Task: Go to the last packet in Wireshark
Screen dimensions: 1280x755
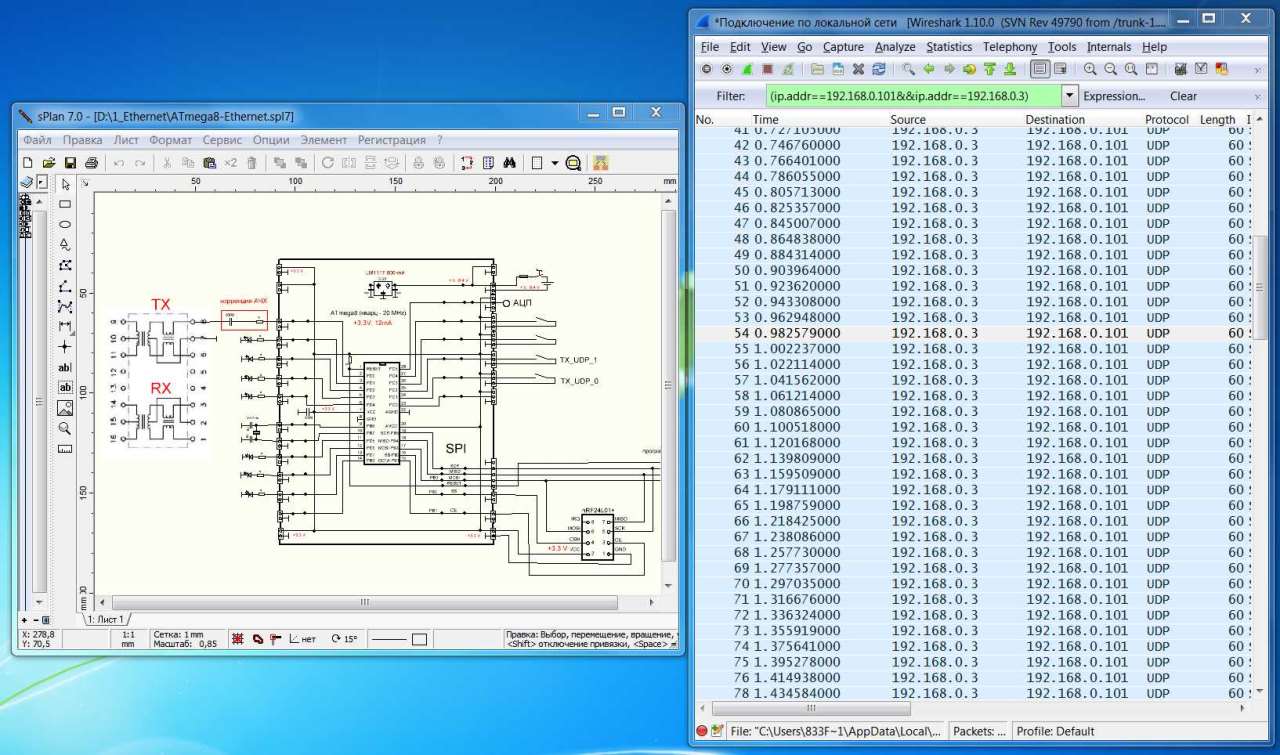Action: coord(1010,69)
